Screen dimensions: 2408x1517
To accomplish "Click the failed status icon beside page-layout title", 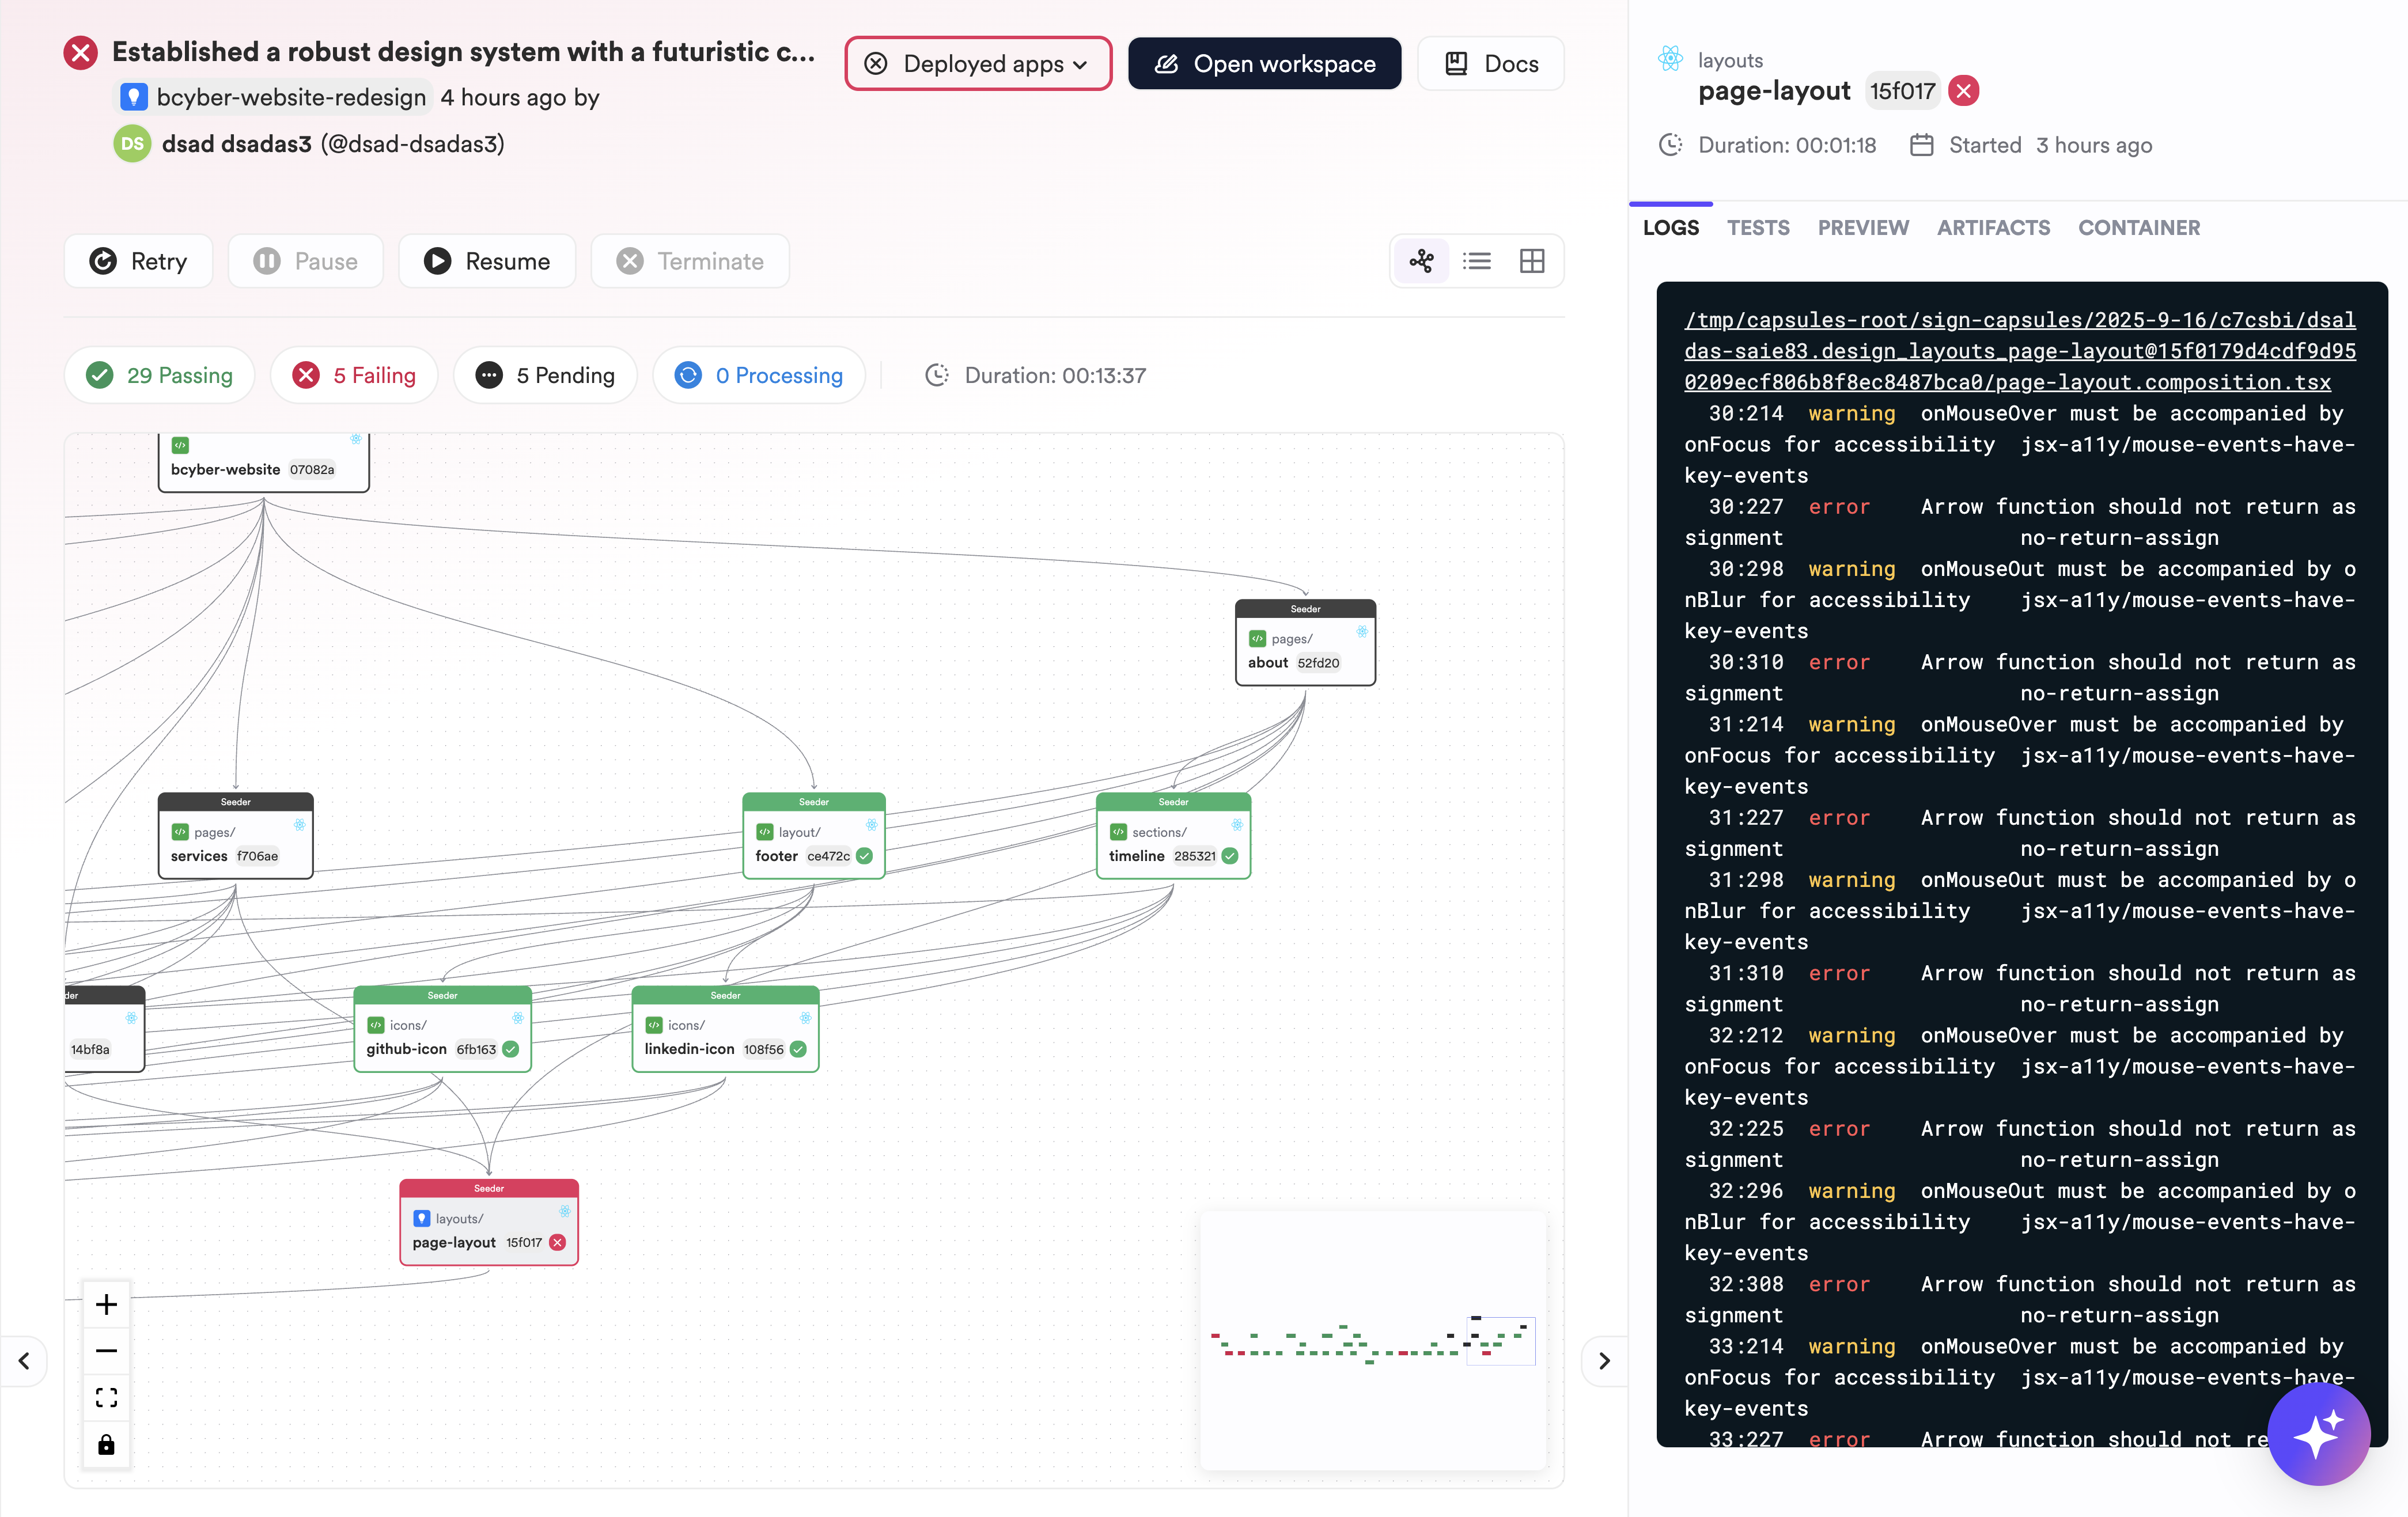I will [x=1964, y=91].
